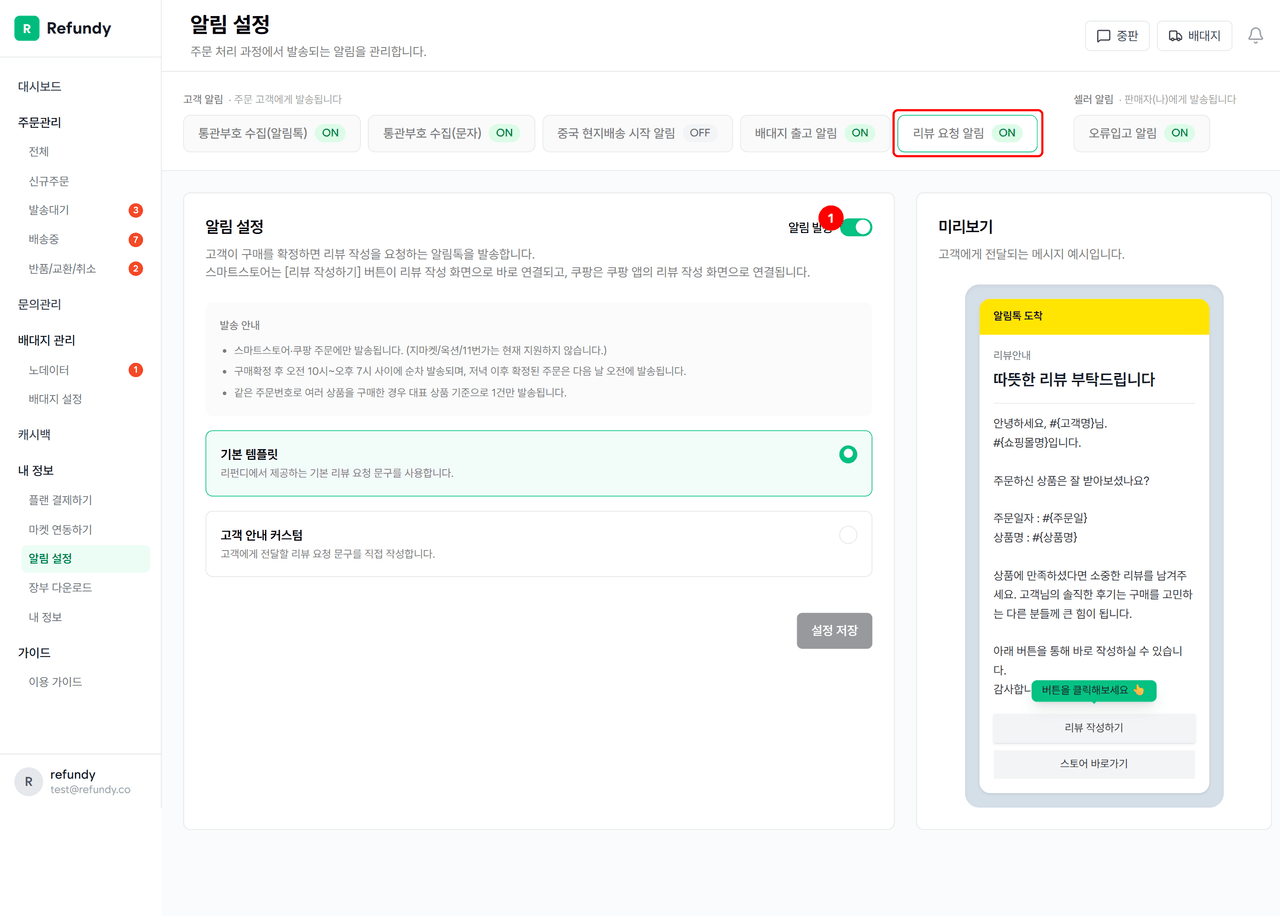Go to 대시보드 in the sidebar
Viewport: 1280px width, 916px height.
[40, 87]
